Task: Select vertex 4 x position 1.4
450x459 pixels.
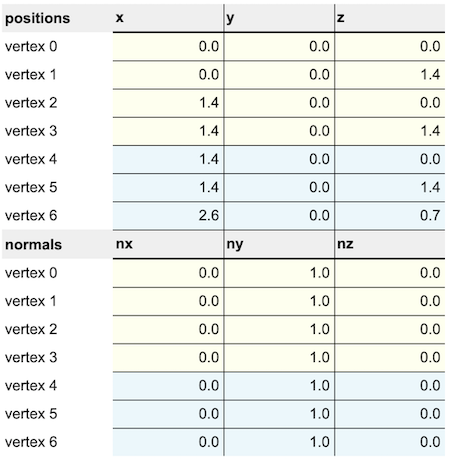Action: pyautogui.click(x=168, y=159)
